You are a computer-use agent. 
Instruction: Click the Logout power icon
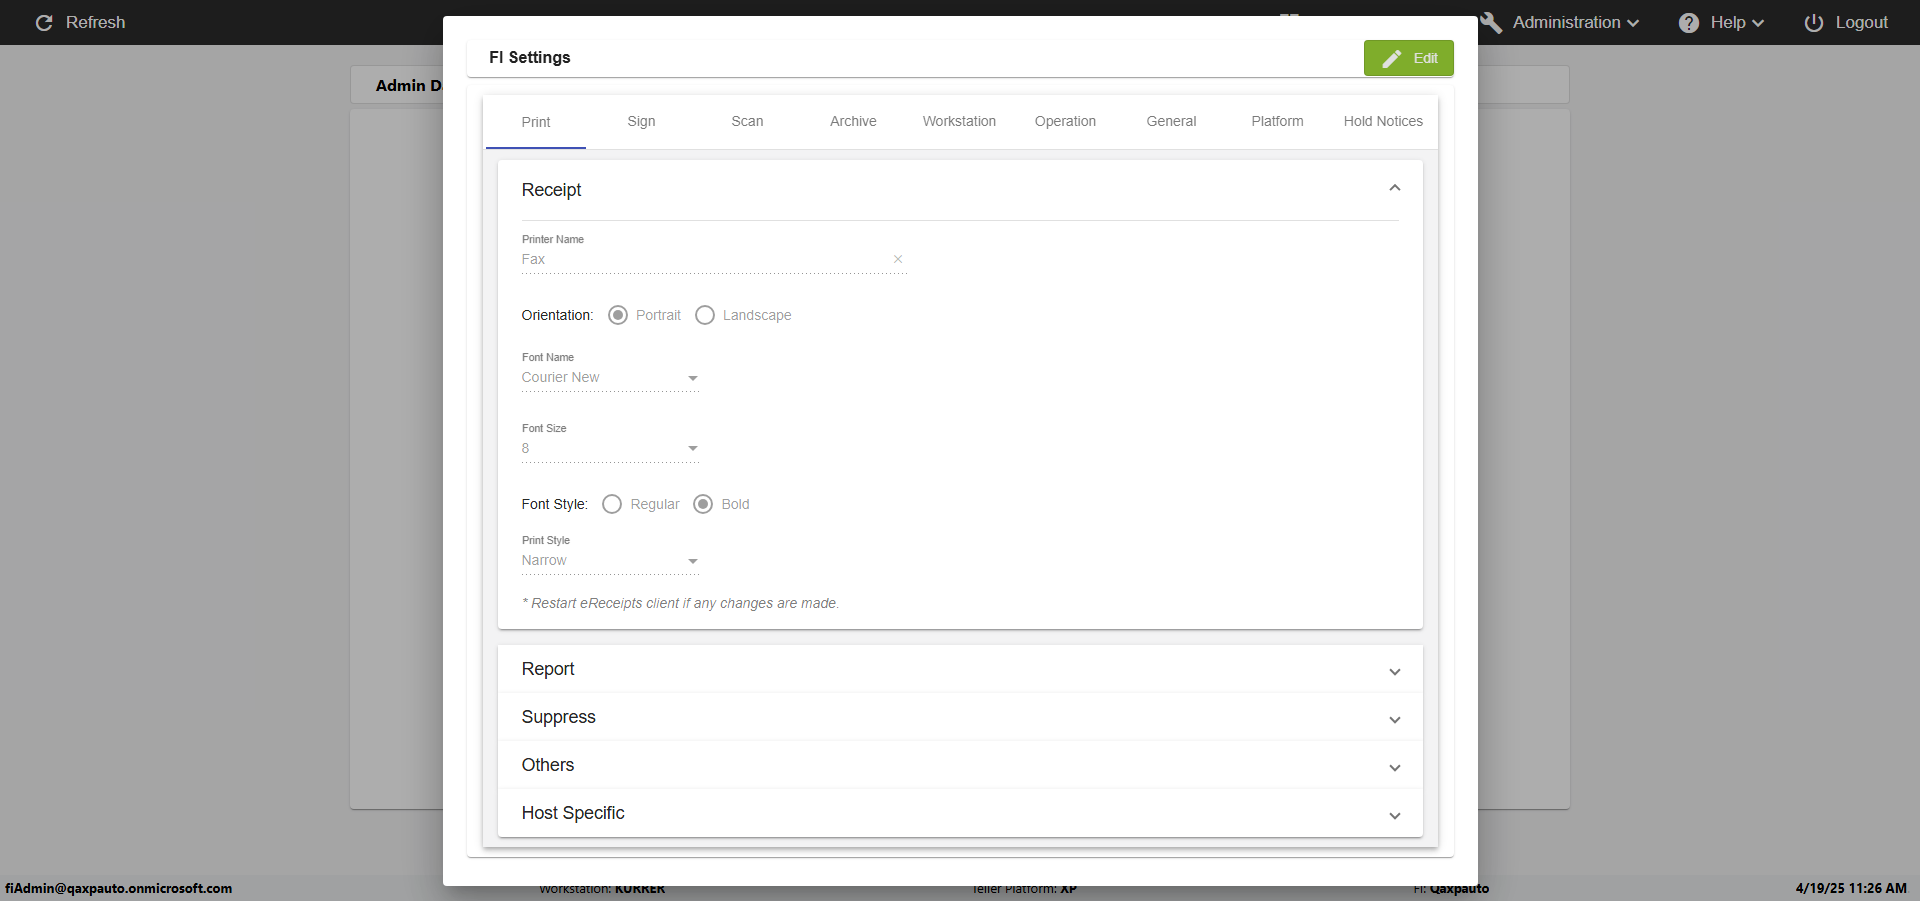pyautogui.click(x=1814, y=22)
